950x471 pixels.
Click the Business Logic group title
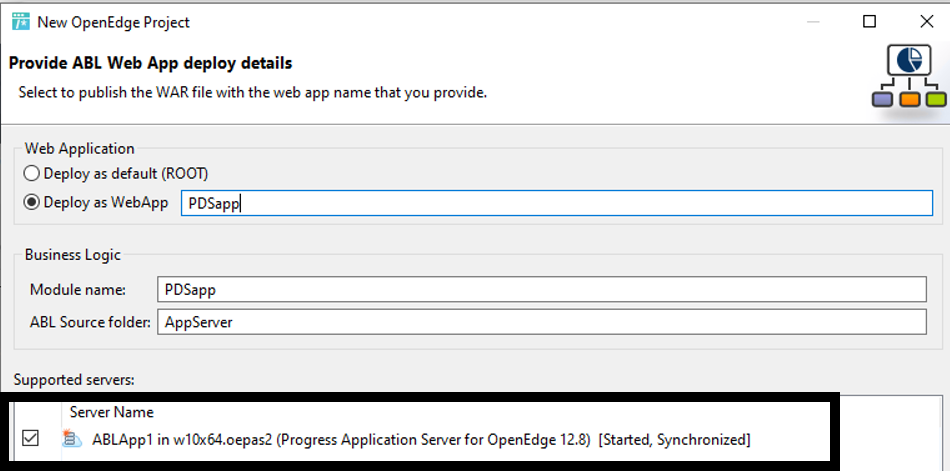[x=73, y=255]
